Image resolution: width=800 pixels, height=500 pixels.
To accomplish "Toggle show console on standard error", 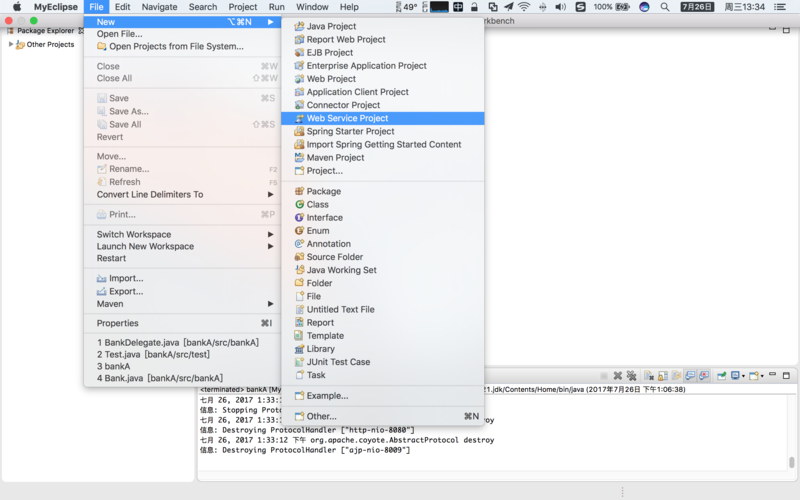I will point(704,376).
